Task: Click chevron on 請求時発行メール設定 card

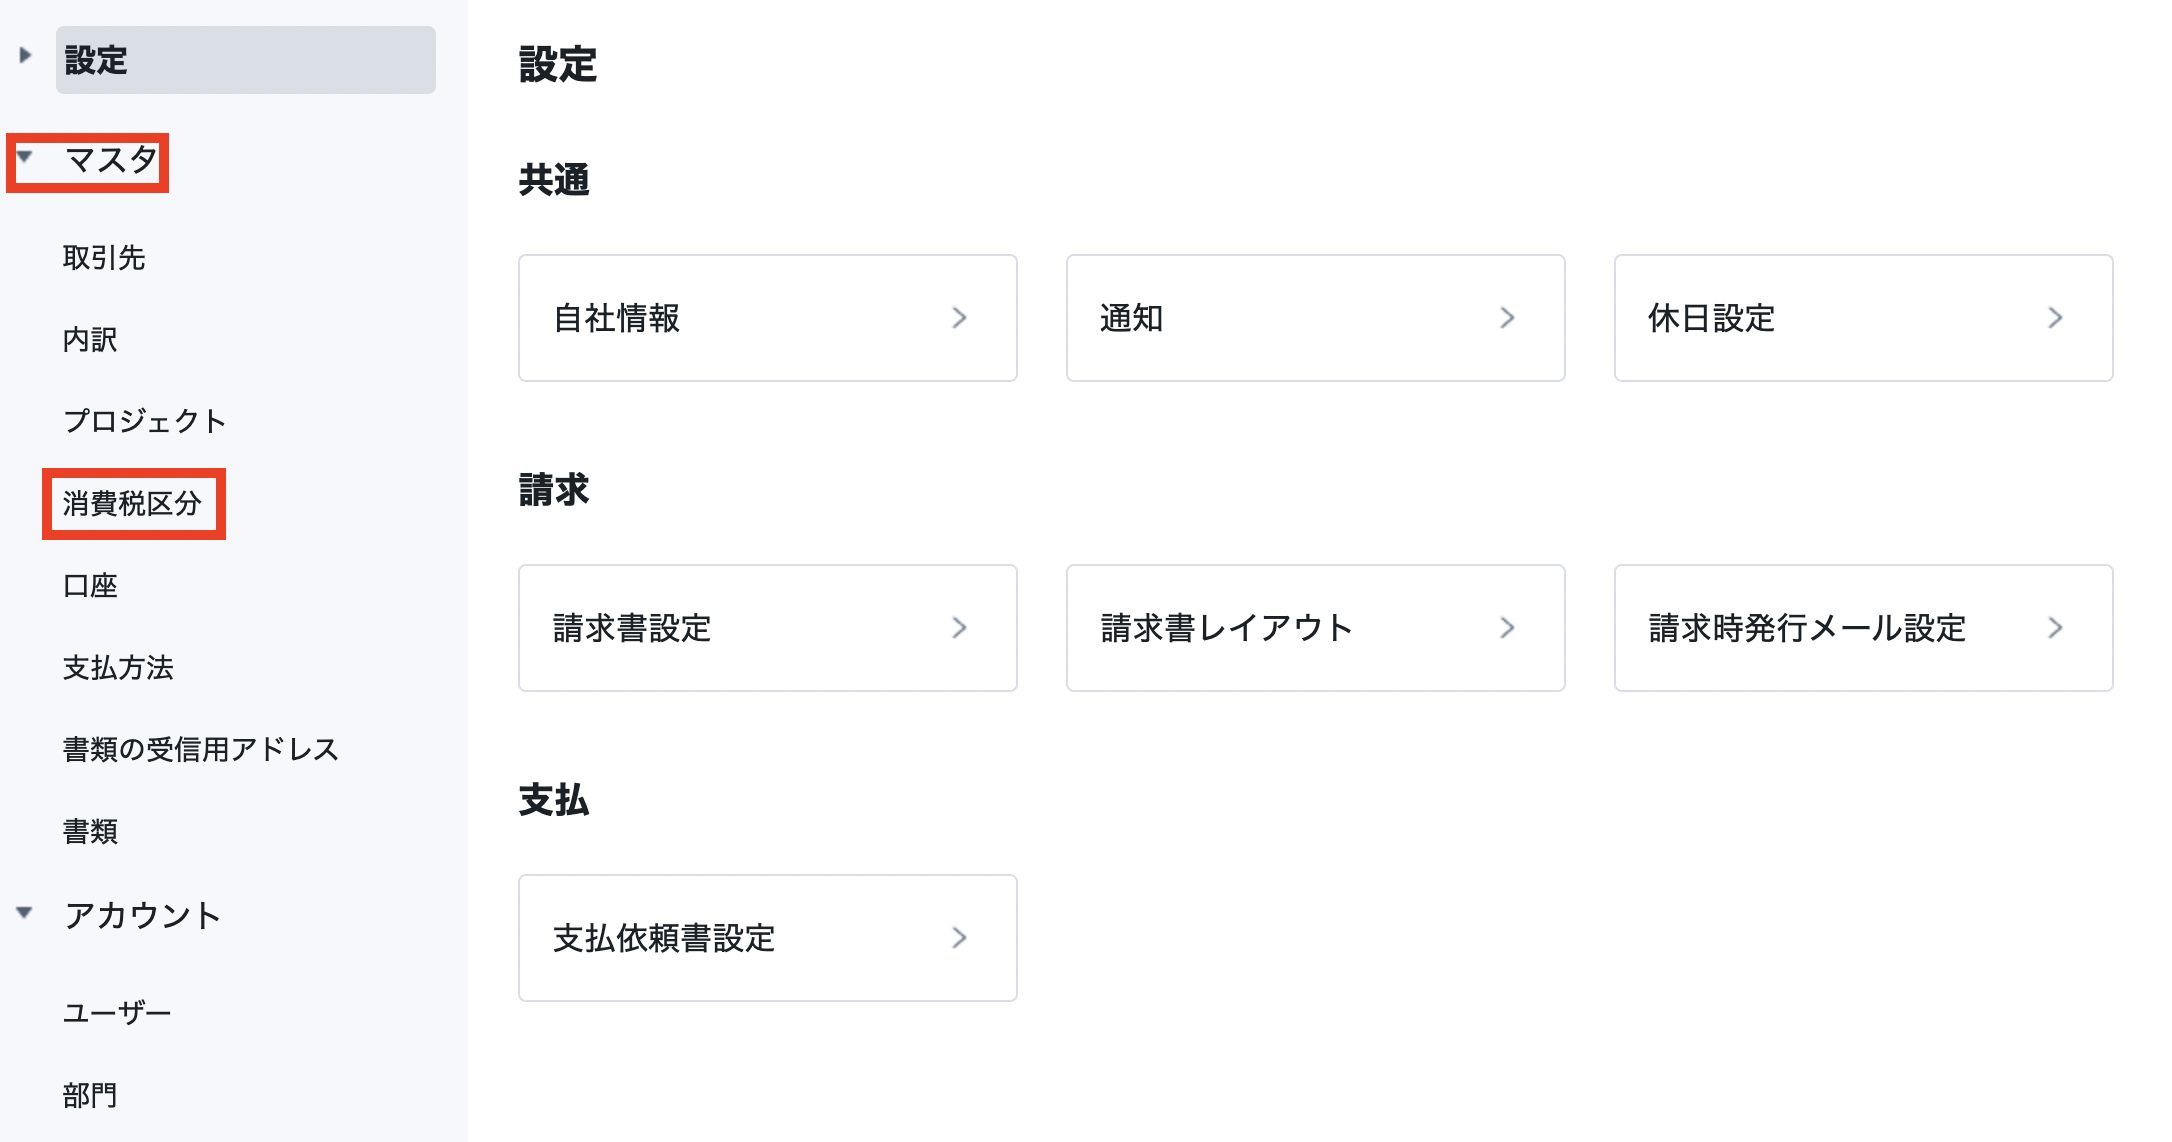Action: pyautogui.click(x=2055, y=628)
